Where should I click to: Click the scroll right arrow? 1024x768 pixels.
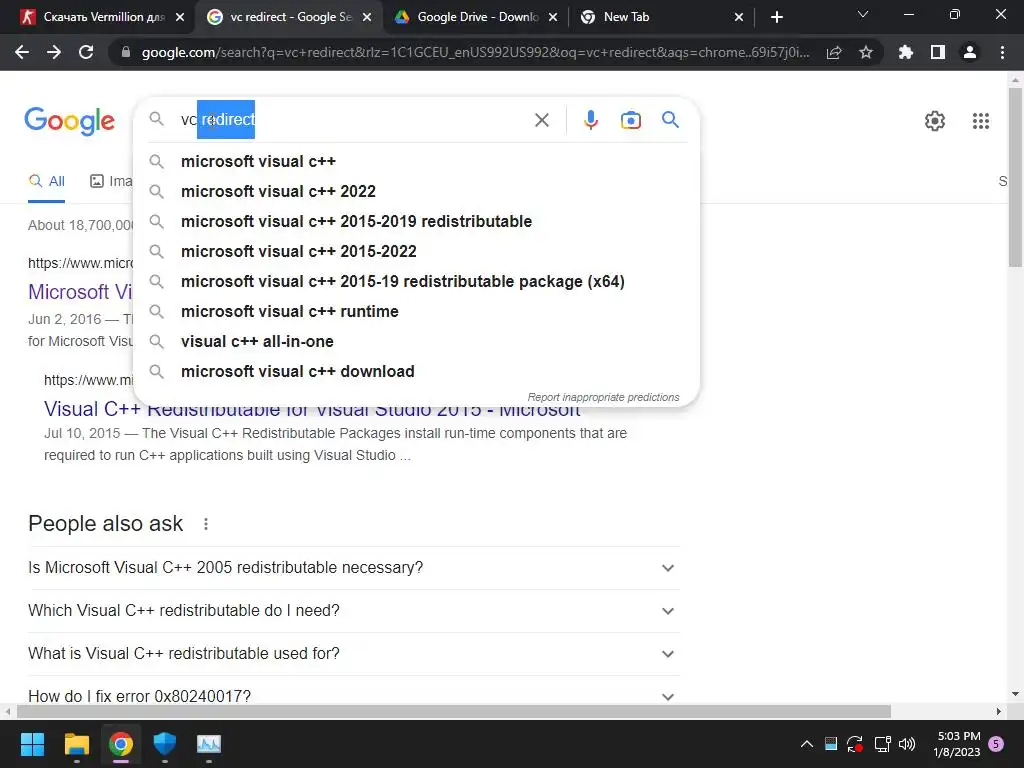click(999, 712)
